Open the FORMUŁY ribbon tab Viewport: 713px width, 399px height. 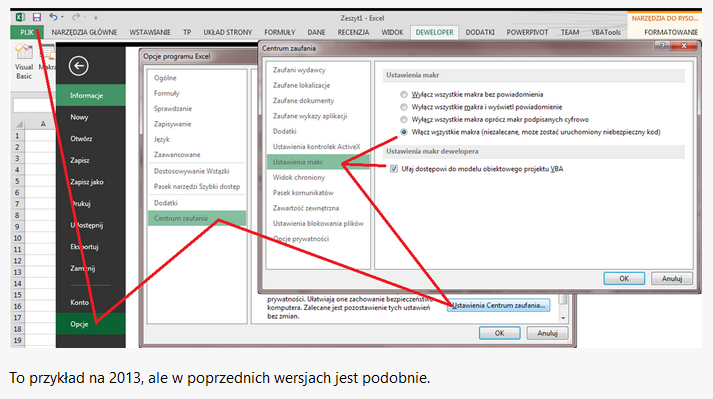pyautogui.click(x=280, y=32)
